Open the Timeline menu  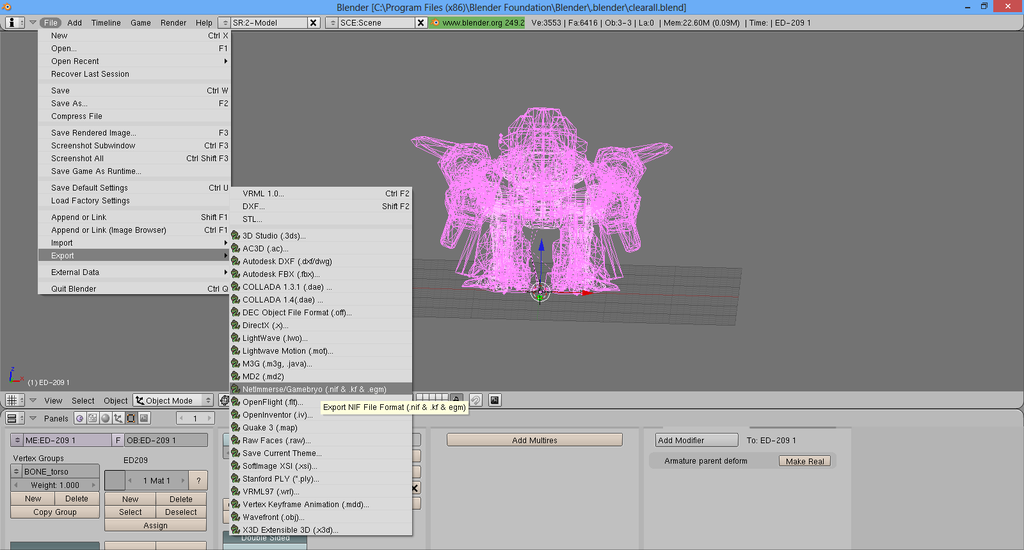pyautogui.click(x=106, y=23)
